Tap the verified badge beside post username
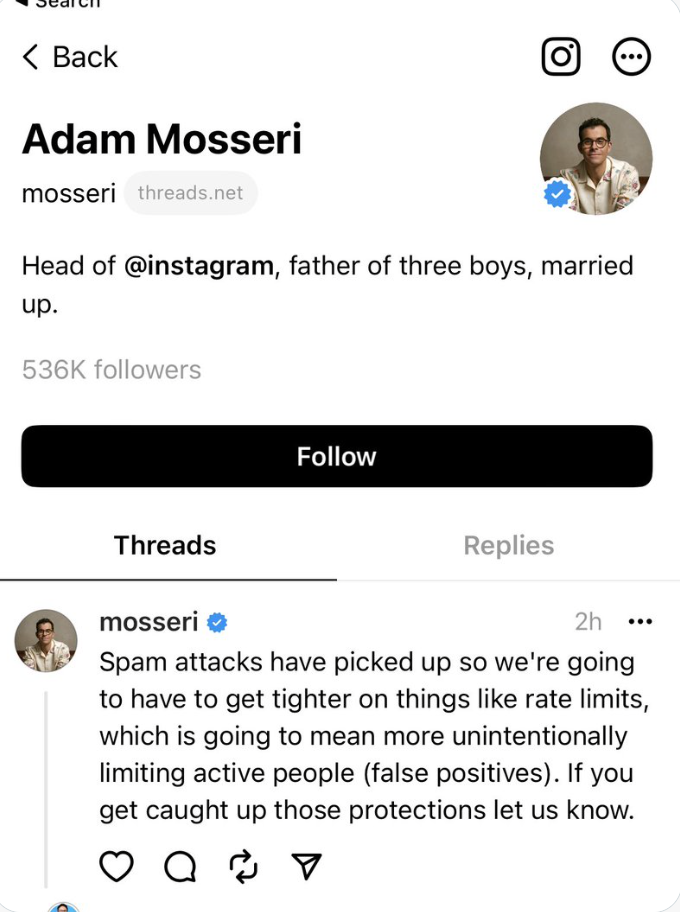 (217, 623)
